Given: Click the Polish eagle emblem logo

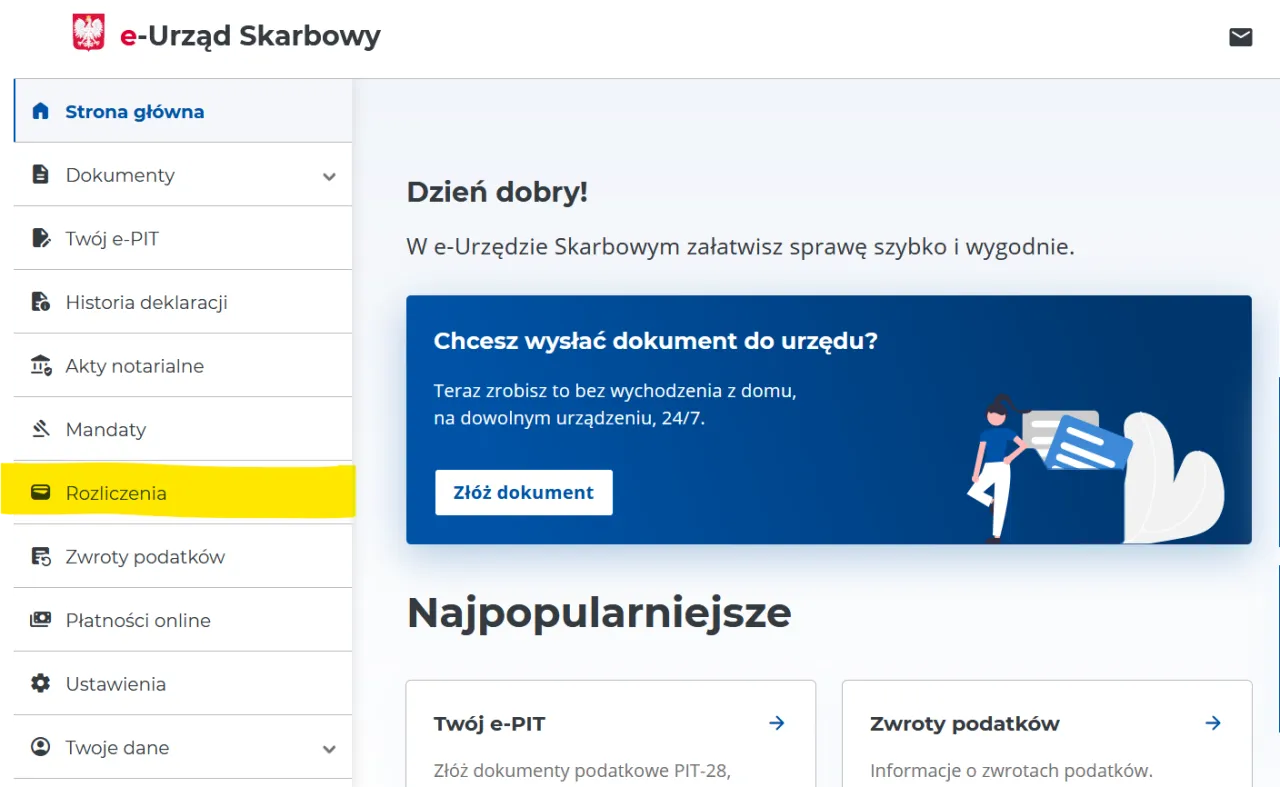Looking at the screenshot, I should [89, 34].
